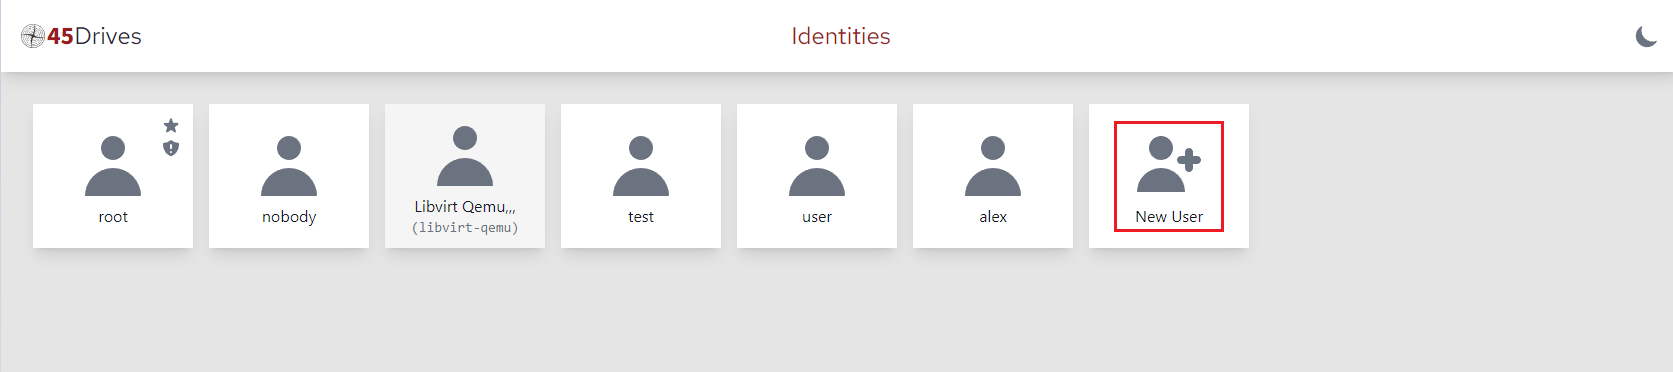The image size is (1673, 372).
Task: Click the "test" name label
Action: point(641,217)
